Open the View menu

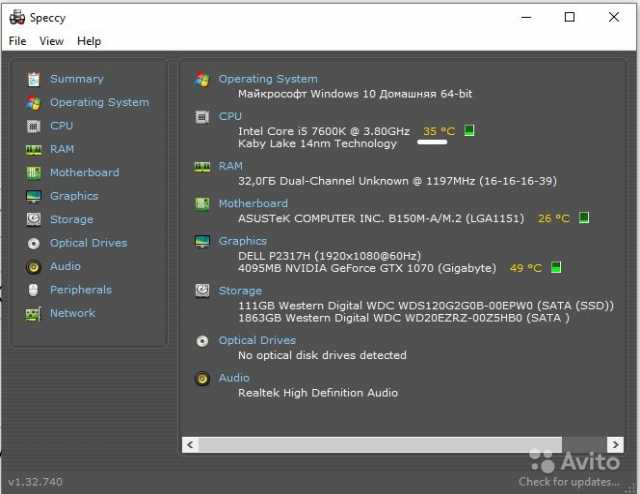click(x=51, y=41)
